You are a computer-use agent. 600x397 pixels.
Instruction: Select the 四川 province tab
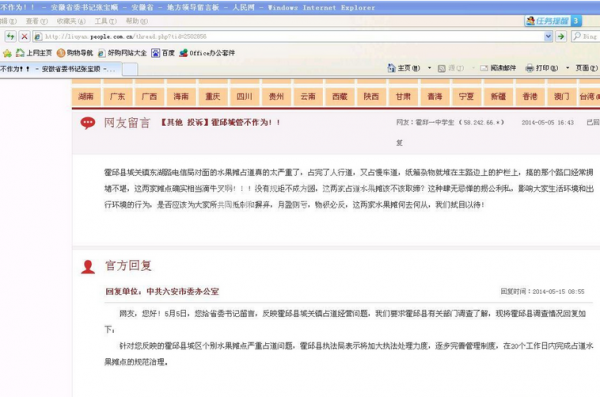(245, 96)
